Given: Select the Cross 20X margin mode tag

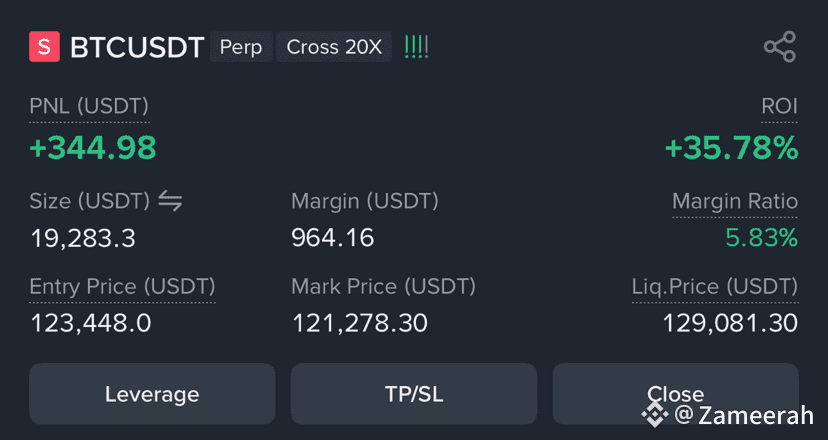Looking at the screenshot, I should point(334,47).
